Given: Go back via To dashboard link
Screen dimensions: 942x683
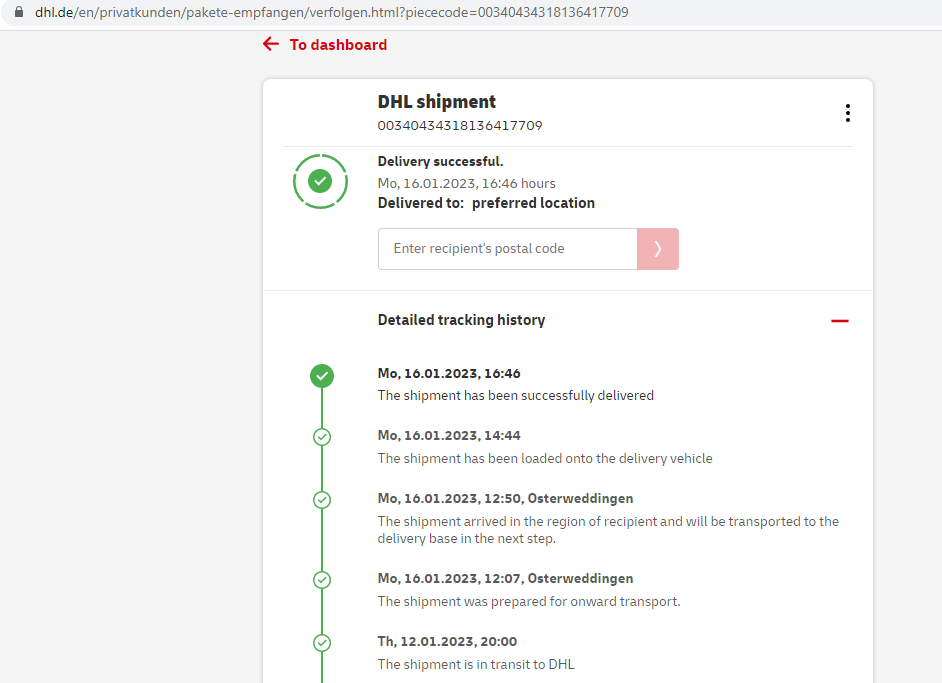Looking at the screenshot, I should click(x=337, y=45).
